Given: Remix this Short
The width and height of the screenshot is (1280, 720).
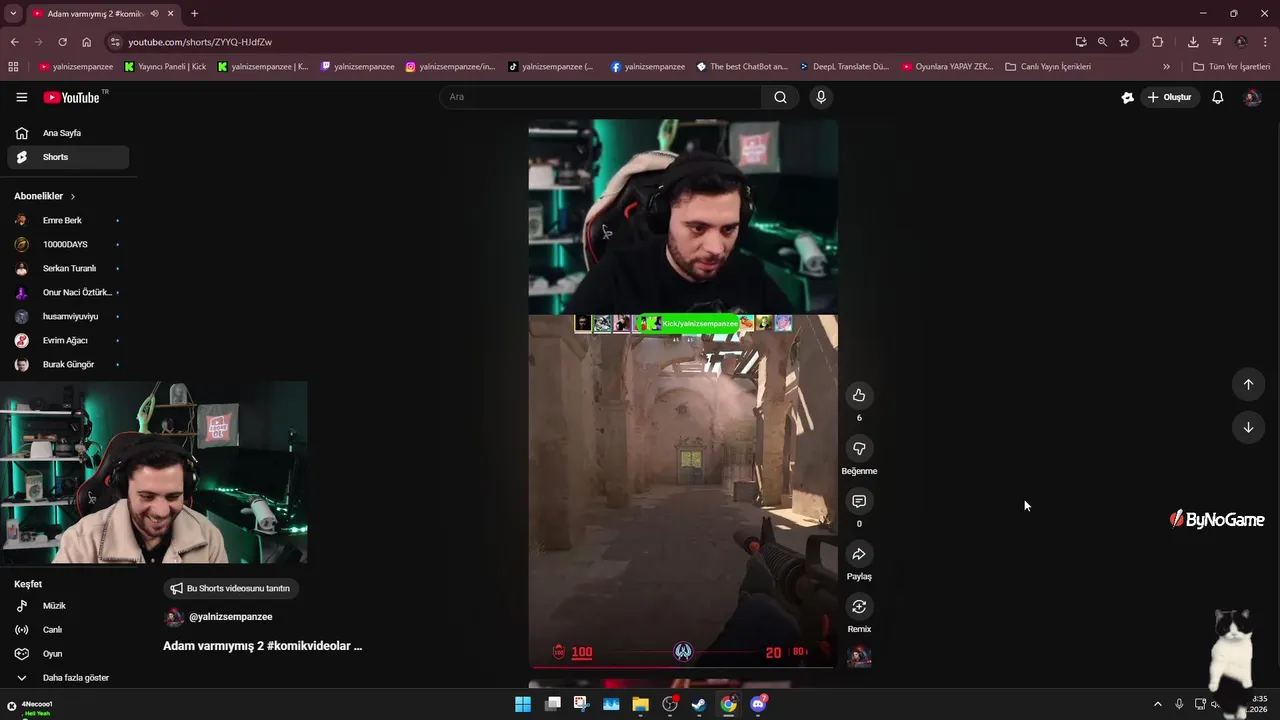Looking at the screenshot, I should coord(859,607).
